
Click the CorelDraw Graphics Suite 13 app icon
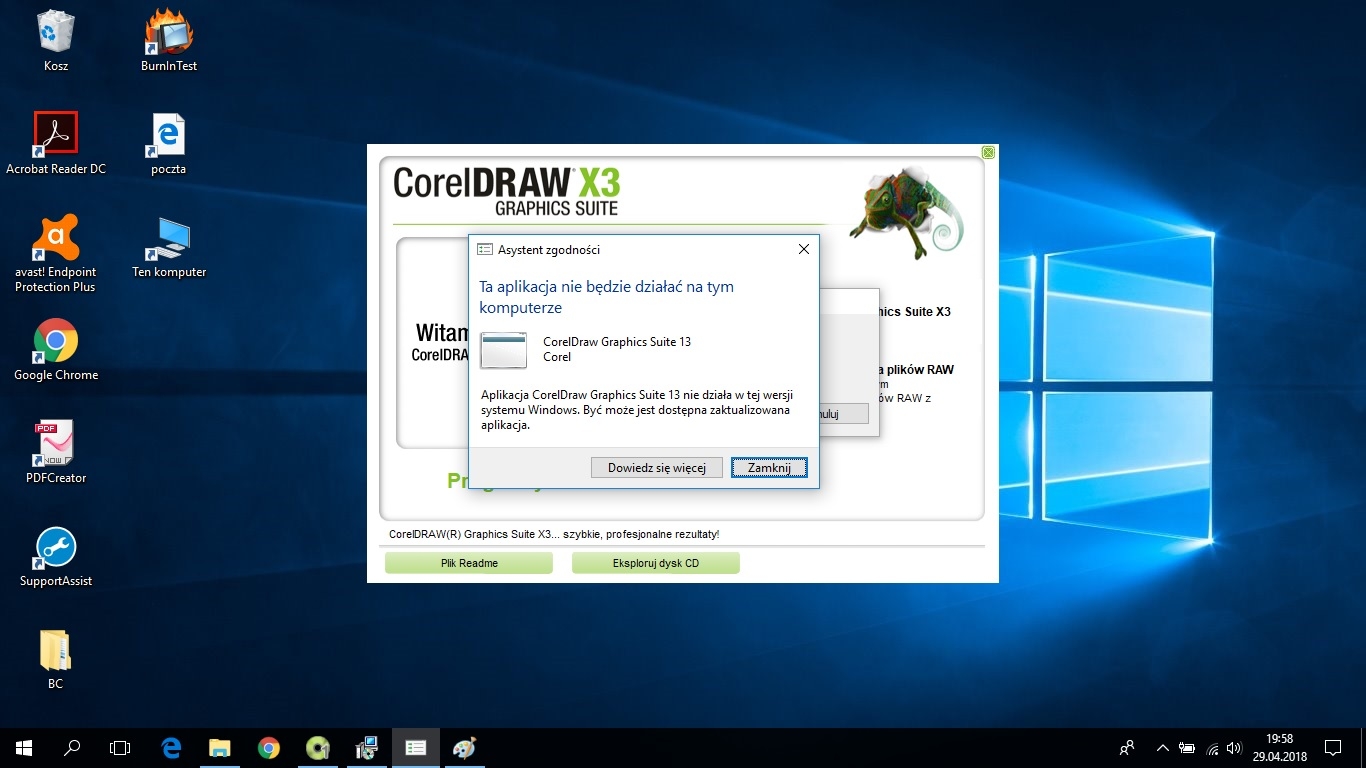pos(503,350)
